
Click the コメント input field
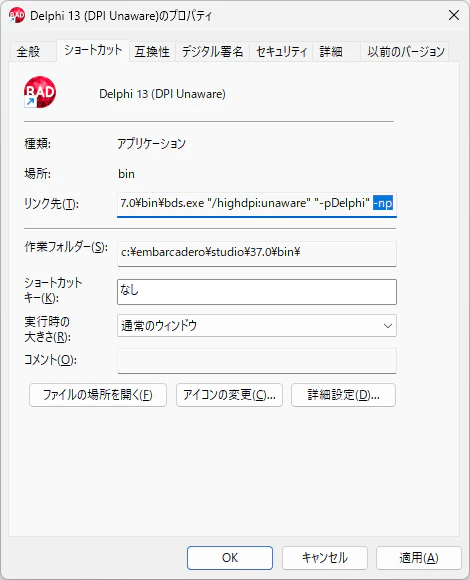point(257,361)
